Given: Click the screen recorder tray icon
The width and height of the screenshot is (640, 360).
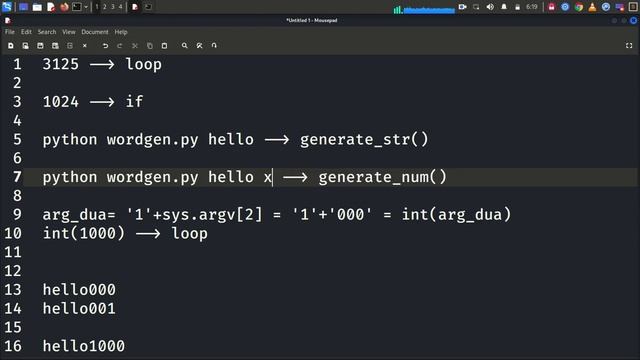Looking at the screenshot, I should [462, 7].
